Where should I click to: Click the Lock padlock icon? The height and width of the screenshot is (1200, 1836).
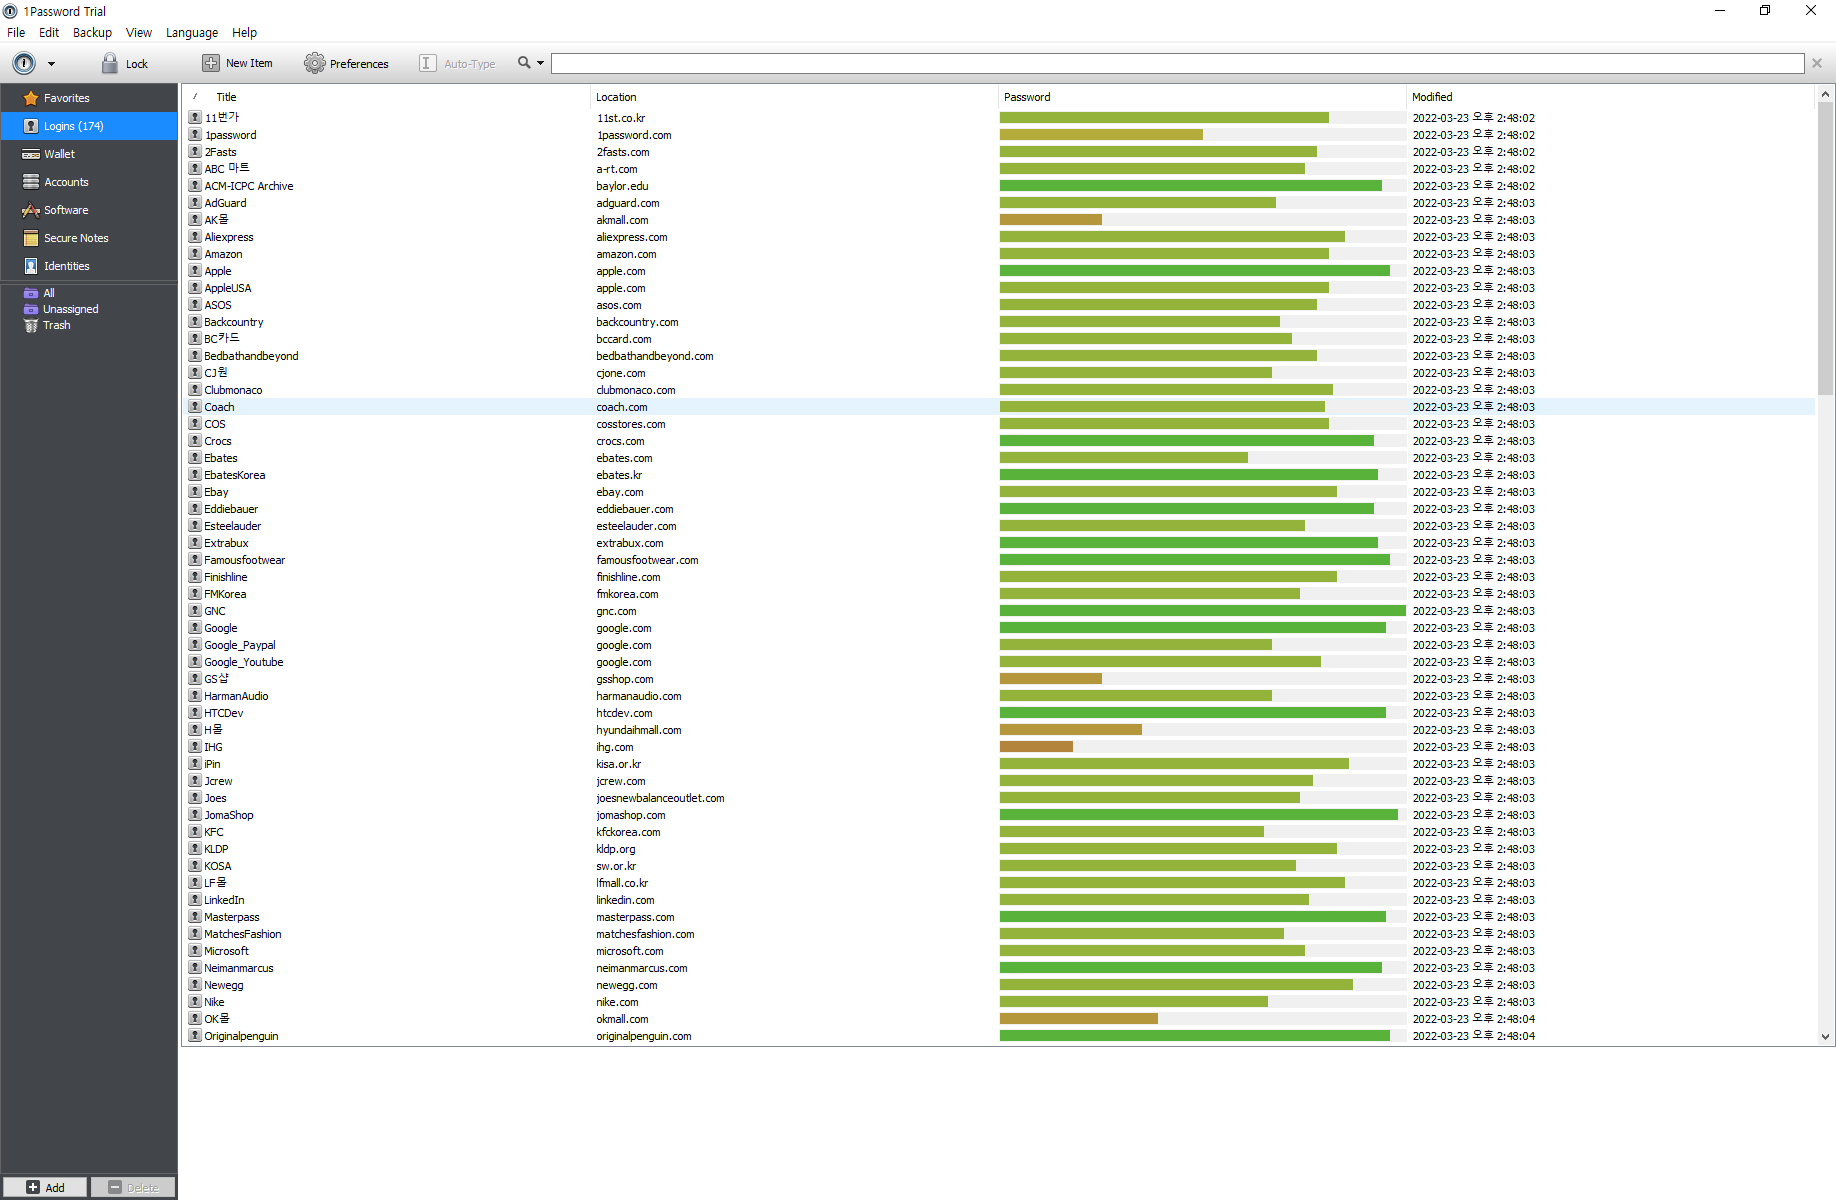pyautogui.click(x=110, y=63)
